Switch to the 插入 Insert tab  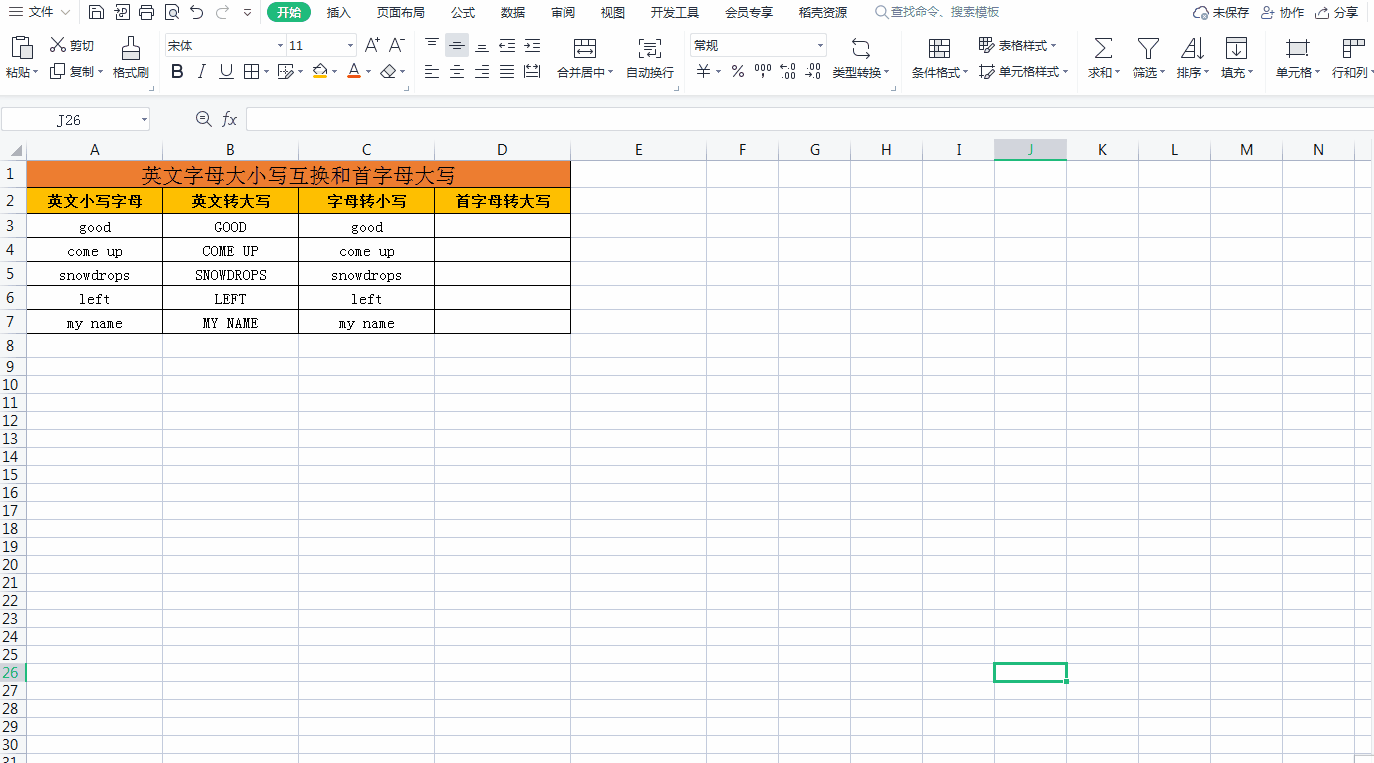[x=339, y=13]
